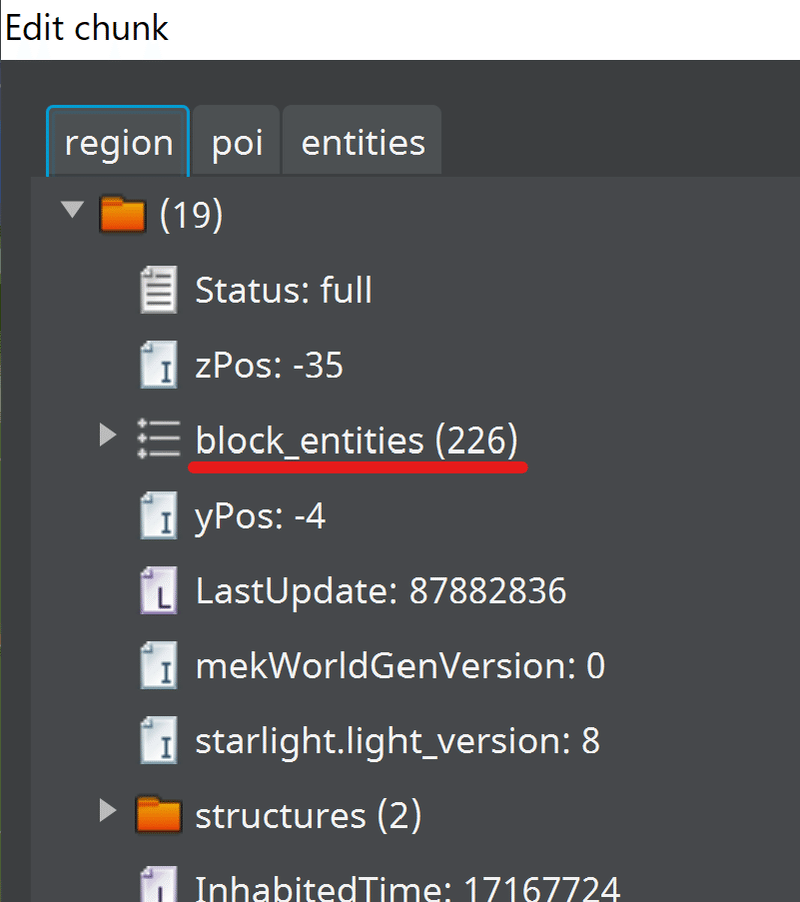800x902 pixels.
Task: Select the zPos: -35 node
Action: 267,364
